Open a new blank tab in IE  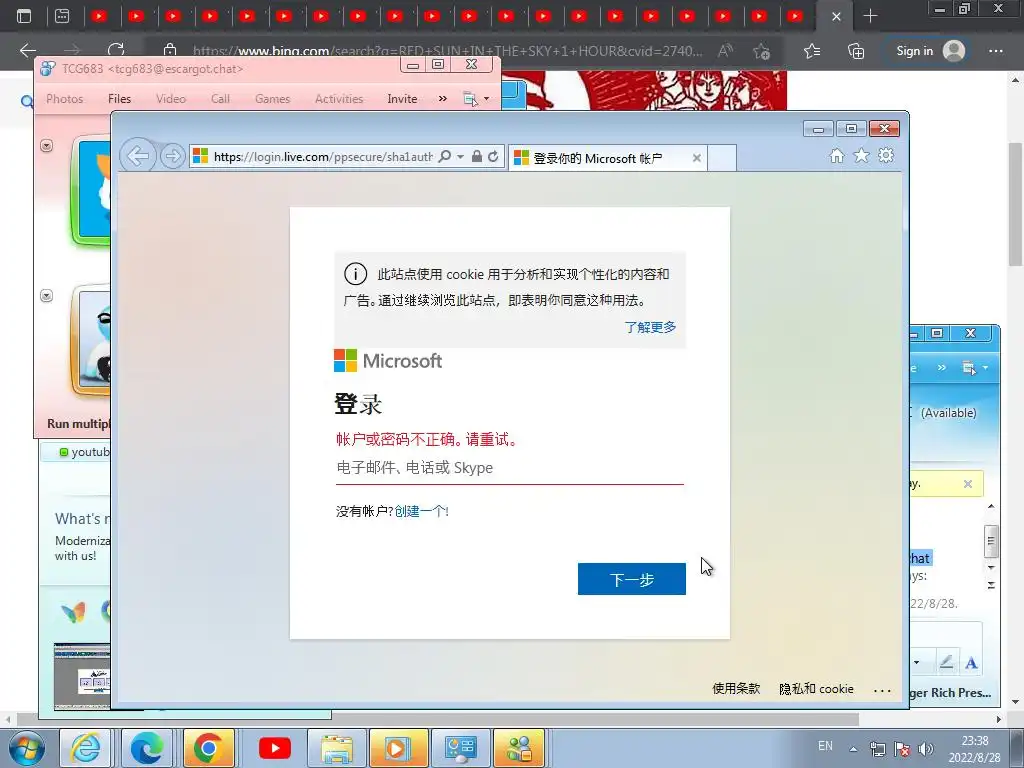(x=722, y=158)
